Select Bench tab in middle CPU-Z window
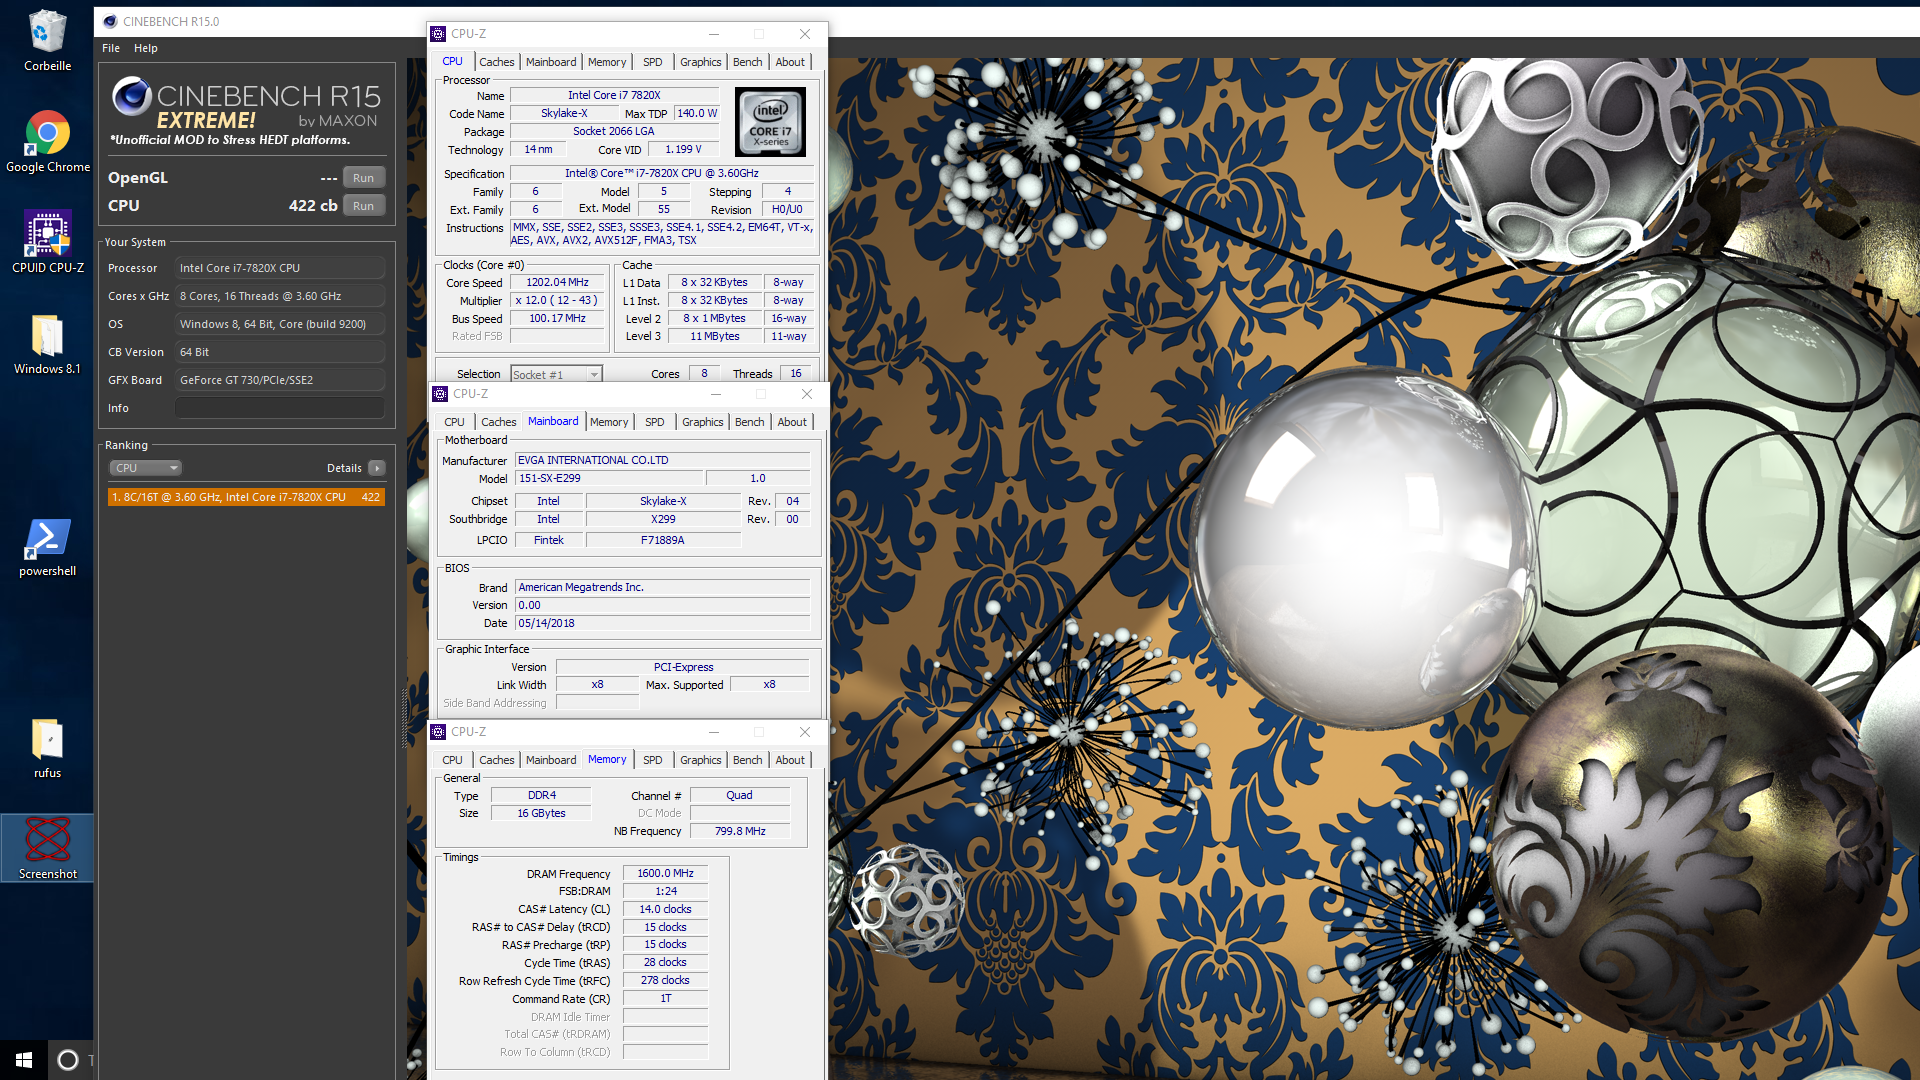This screenshot has height=1080, width=1920. coord(750,422)
